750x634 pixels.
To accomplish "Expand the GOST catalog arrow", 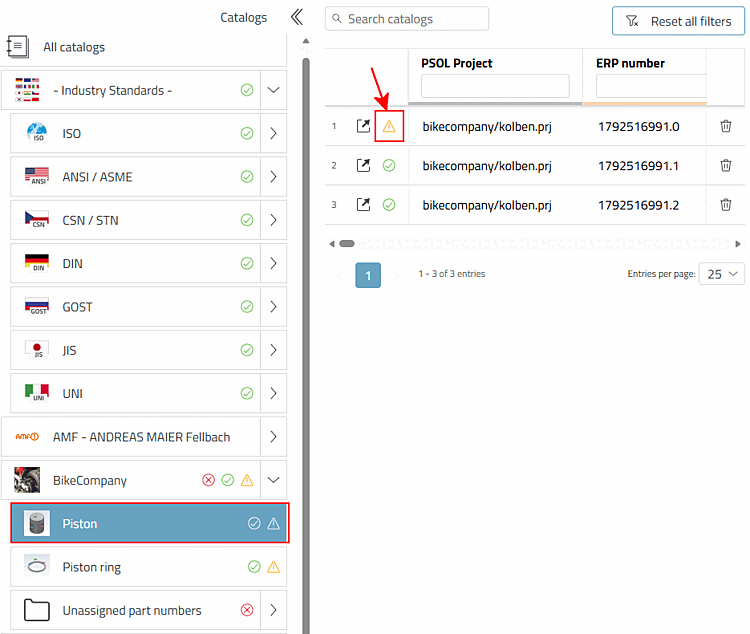I will [x=274, y=307].
